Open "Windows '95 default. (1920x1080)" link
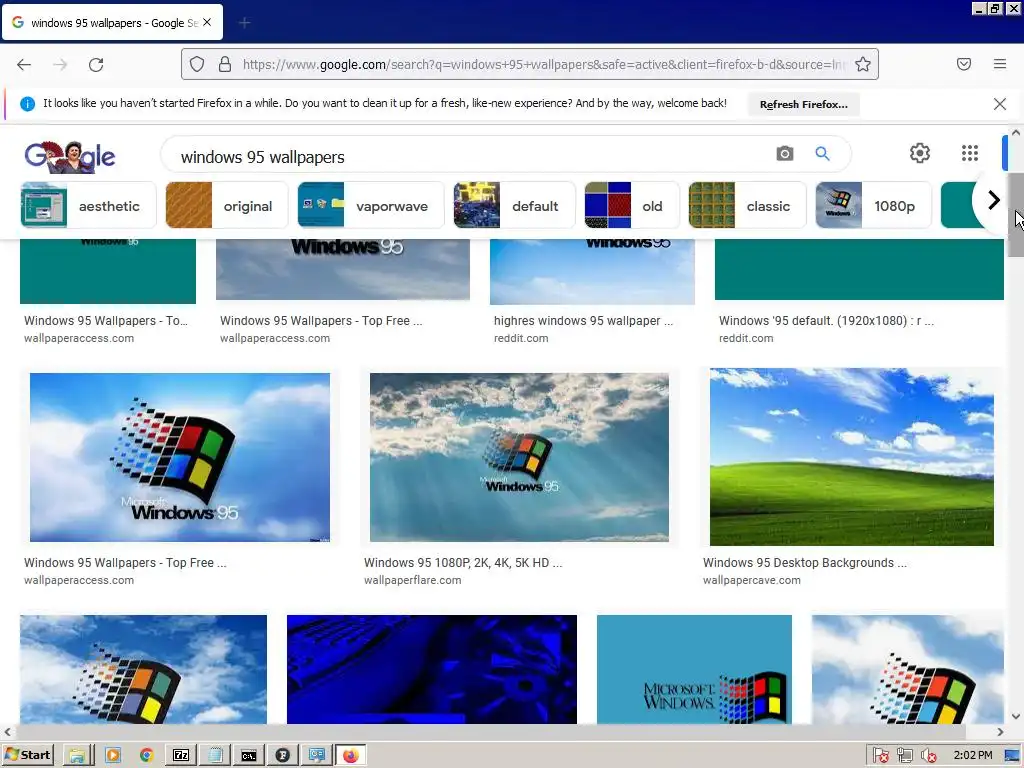This screenshot has width=1024, height=768. tap(826, 321)
